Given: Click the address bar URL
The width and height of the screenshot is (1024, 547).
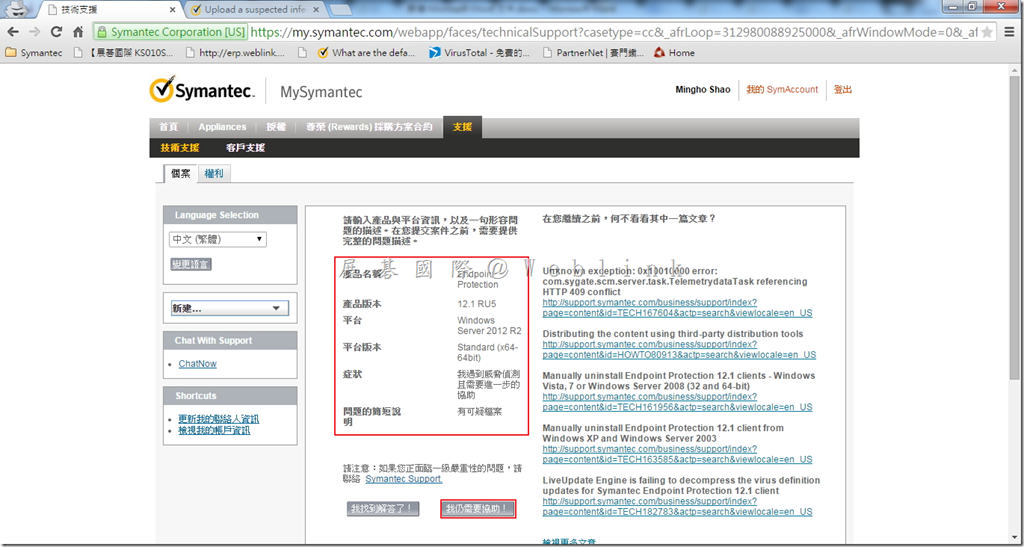Looking at the screenshot, I should (x=614, y=32).
